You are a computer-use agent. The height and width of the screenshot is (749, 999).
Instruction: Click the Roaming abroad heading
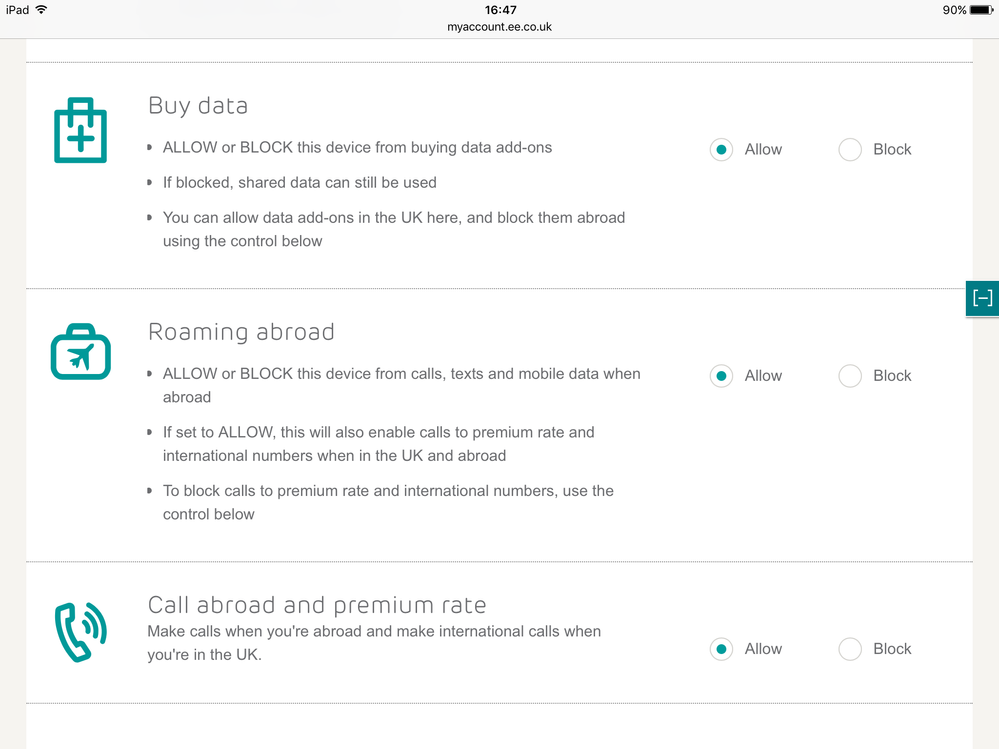[x=241, y=332]
